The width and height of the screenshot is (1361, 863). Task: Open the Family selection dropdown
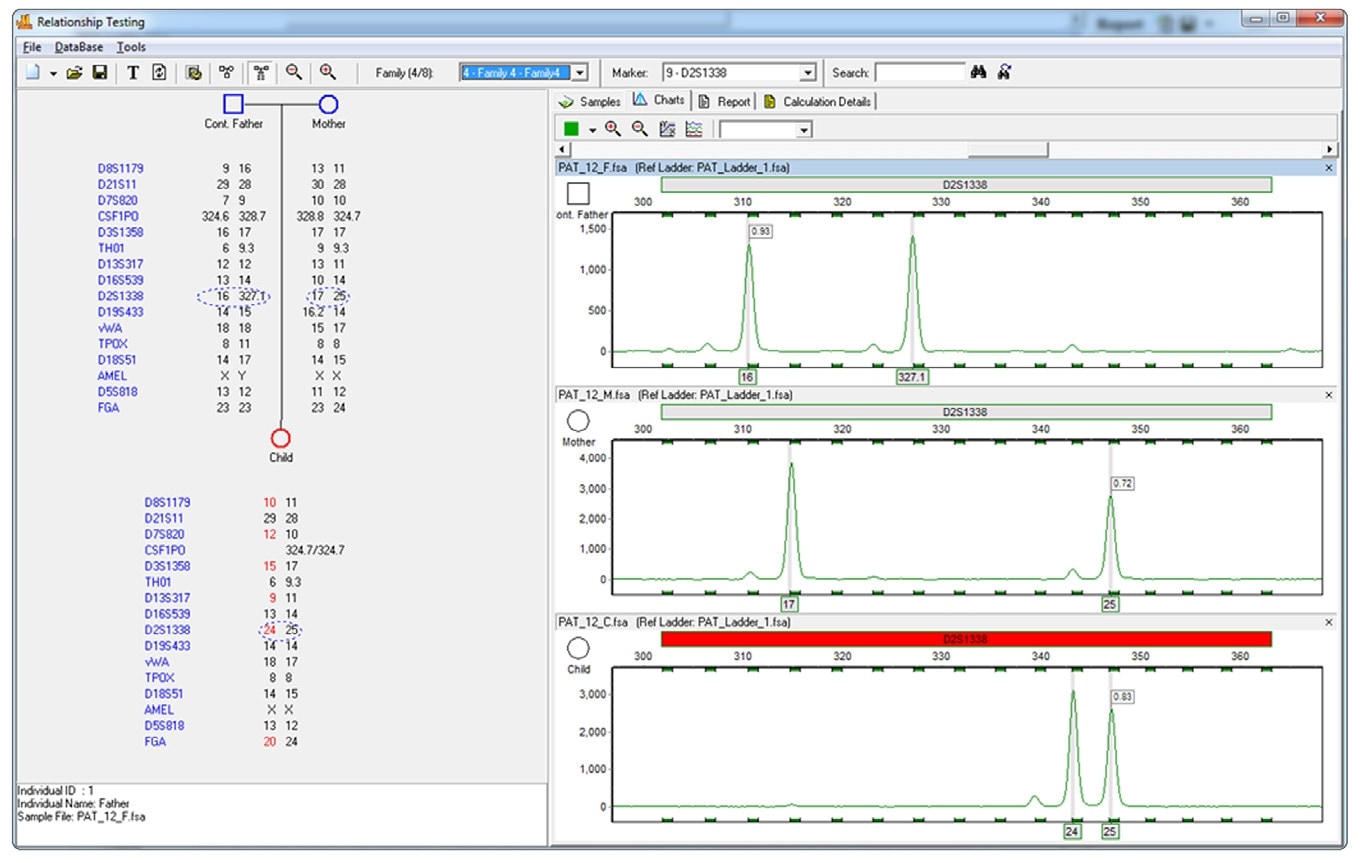point(579,73)
